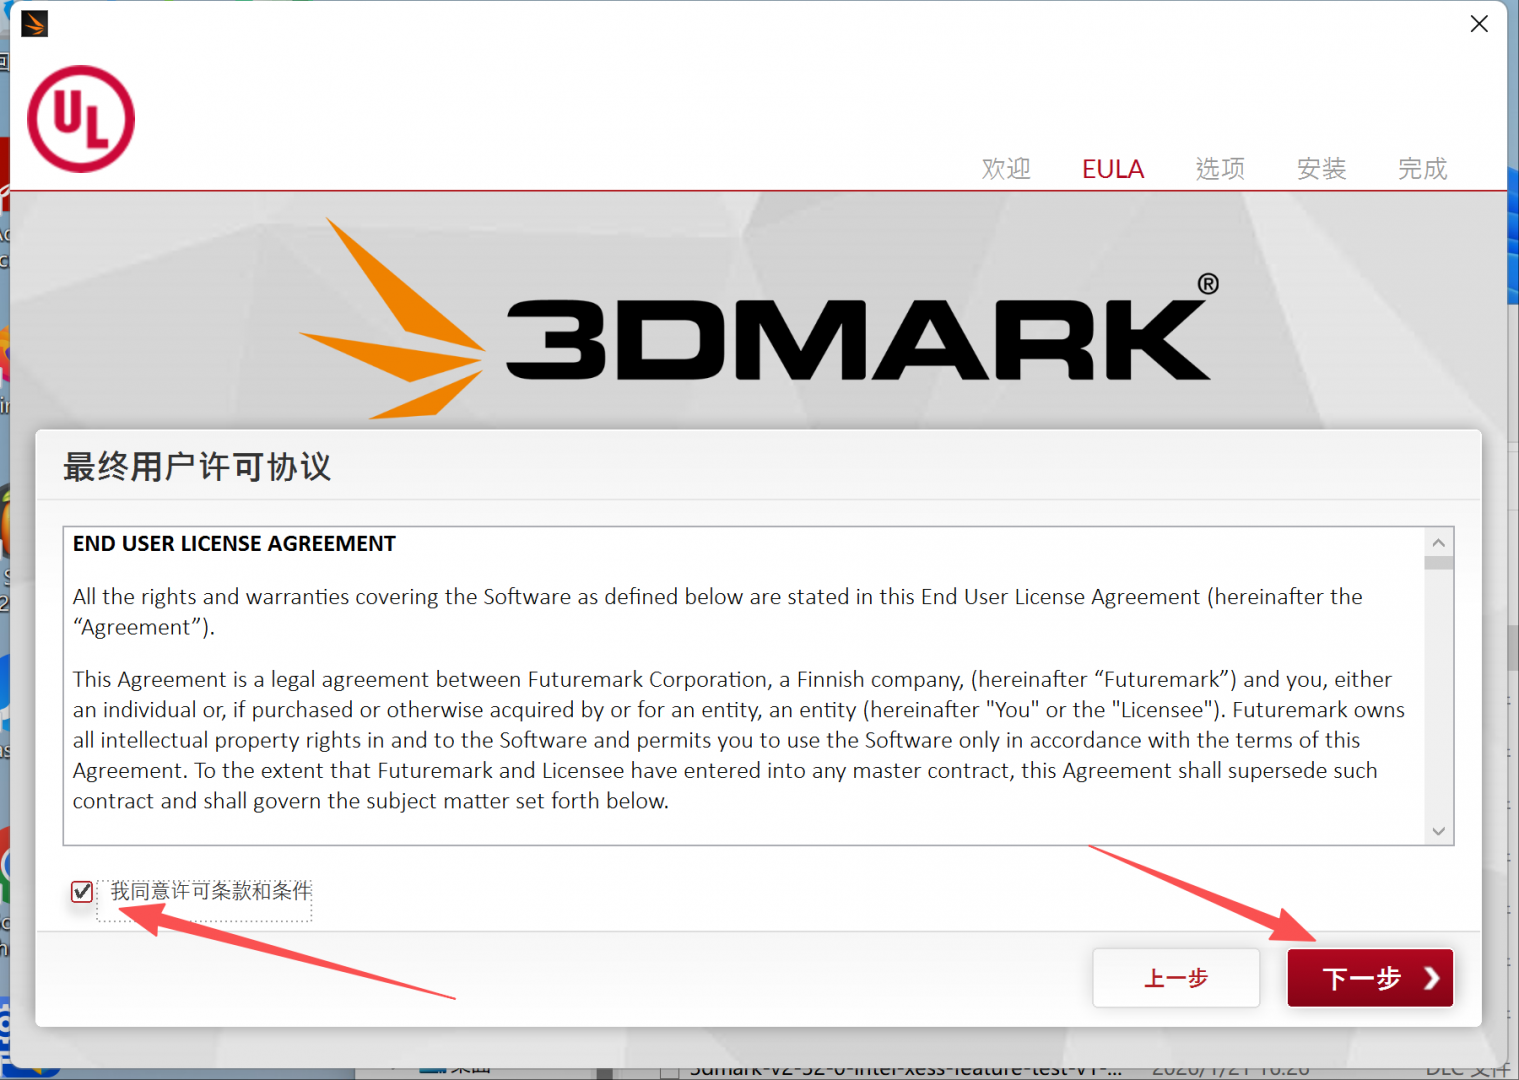Click the EULA scrollbar thumb
1519x1080 pixels.
click(1438, 564)
